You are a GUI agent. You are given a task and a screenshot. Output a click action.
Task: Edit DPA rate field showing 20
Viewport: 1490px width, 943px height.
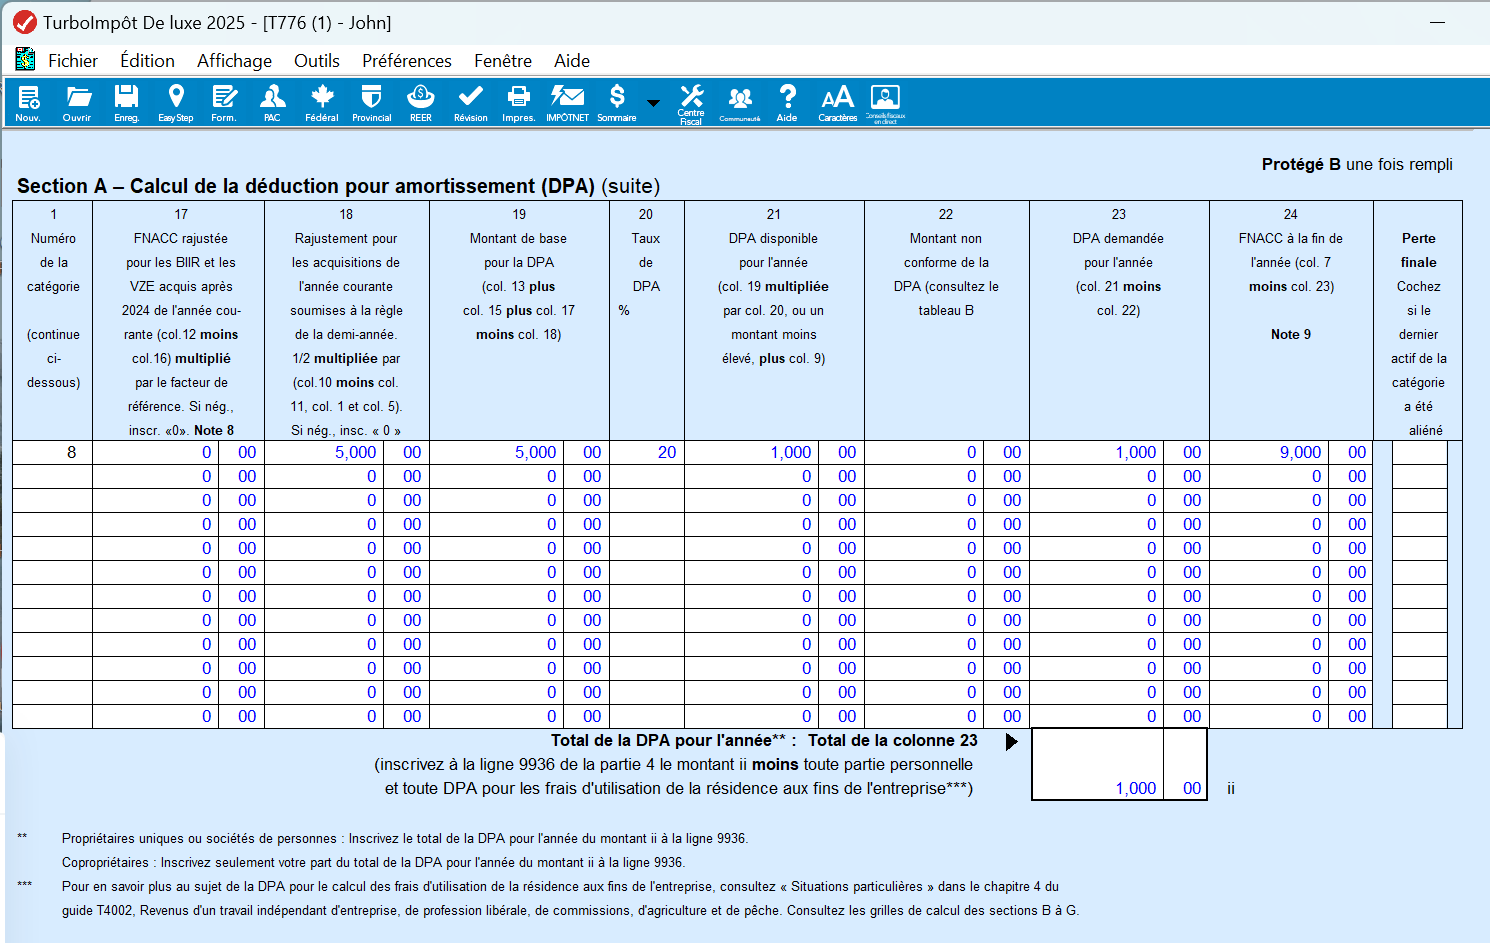click(x=647, y=452)
